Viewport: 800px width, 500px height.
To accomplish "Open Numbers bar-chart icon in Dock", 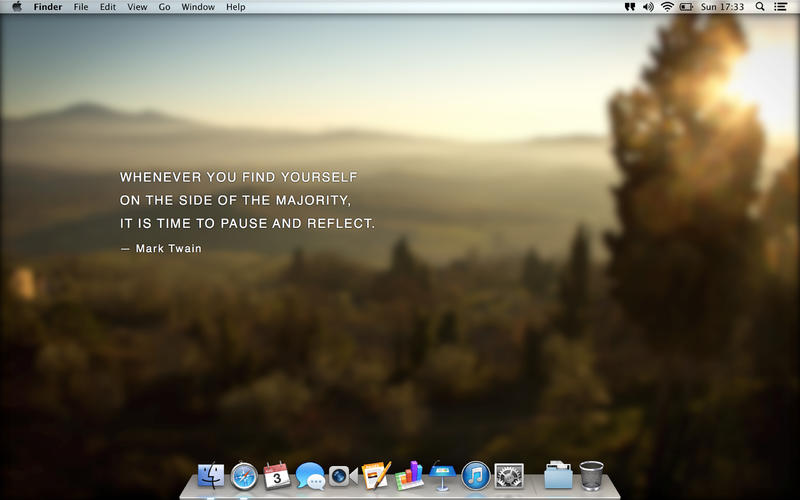I will (409, 476).
